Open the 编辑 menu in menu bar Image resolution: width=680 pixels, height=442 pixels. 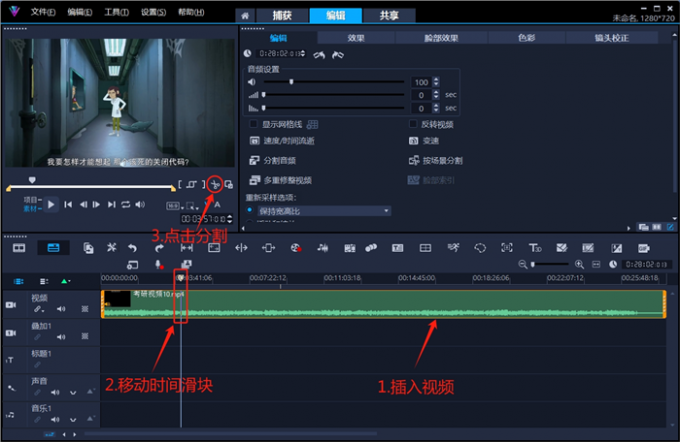point(79,12)
